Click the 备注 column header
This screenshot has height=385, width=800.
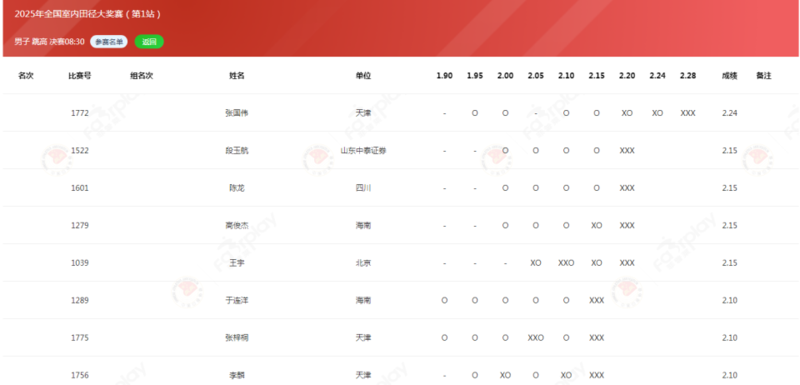click(764, 75)
